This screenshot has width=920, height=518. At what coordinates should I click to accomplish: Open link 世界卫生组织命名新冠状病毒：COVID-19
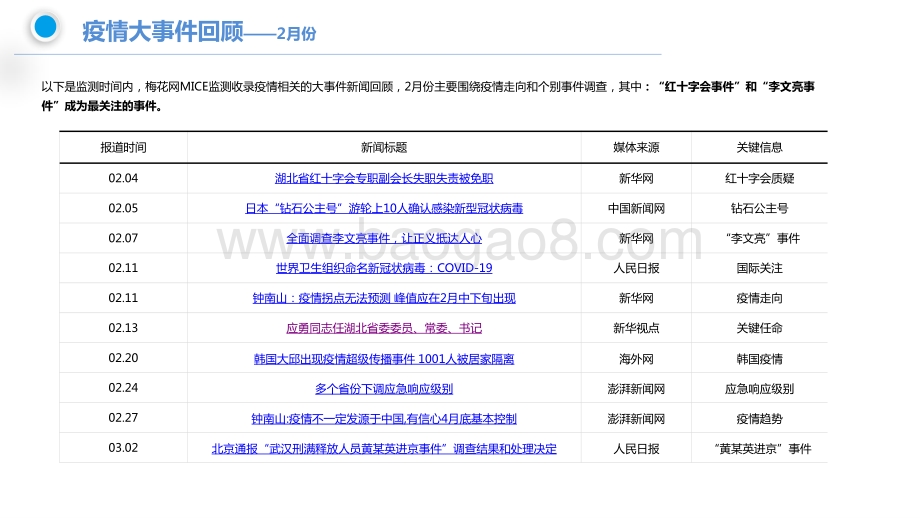pyautogui.click(x=384, y=268)
